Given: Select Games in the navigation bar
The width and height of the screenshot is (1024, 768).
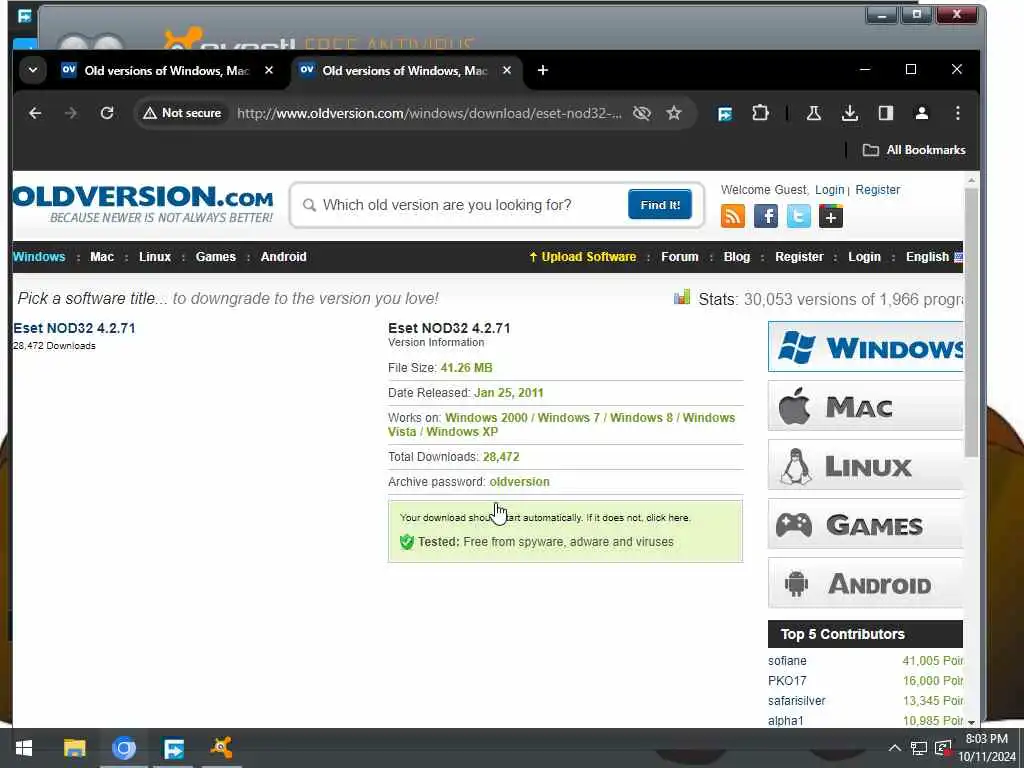Looking at the screenshot, I should point(216,257).
